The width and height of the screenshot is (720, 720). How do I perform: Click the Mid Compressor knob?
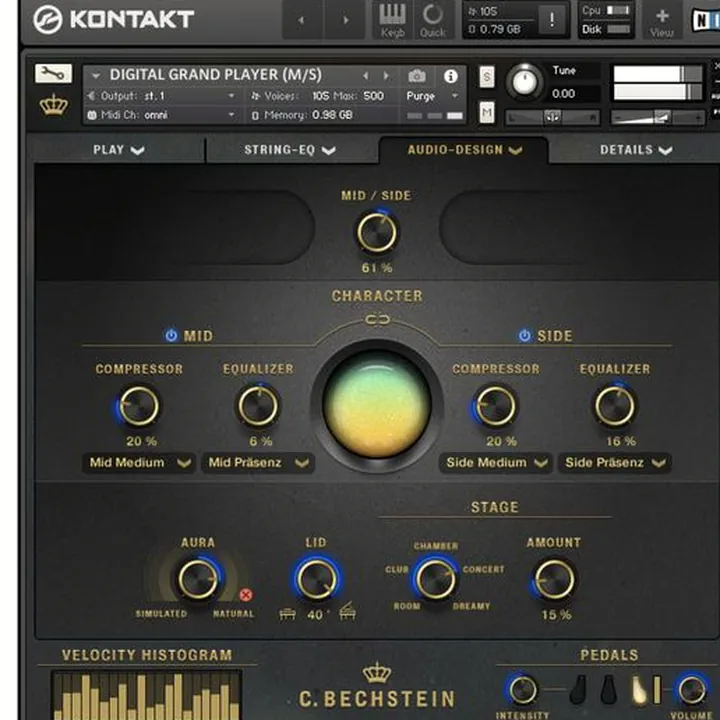[139, 406]
